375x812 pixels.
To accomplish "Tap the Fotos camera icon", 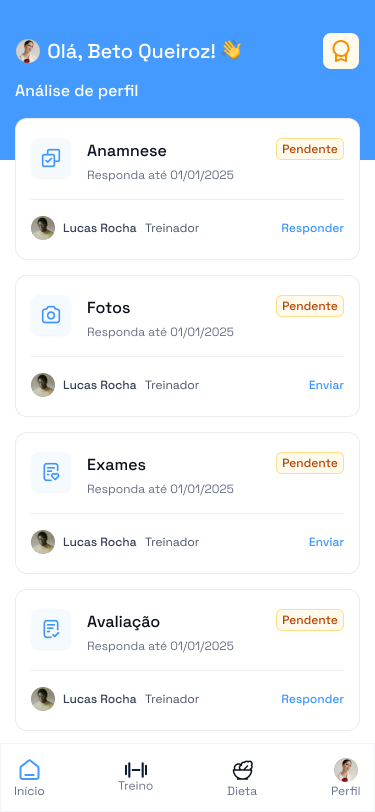I will click(51, 315).
